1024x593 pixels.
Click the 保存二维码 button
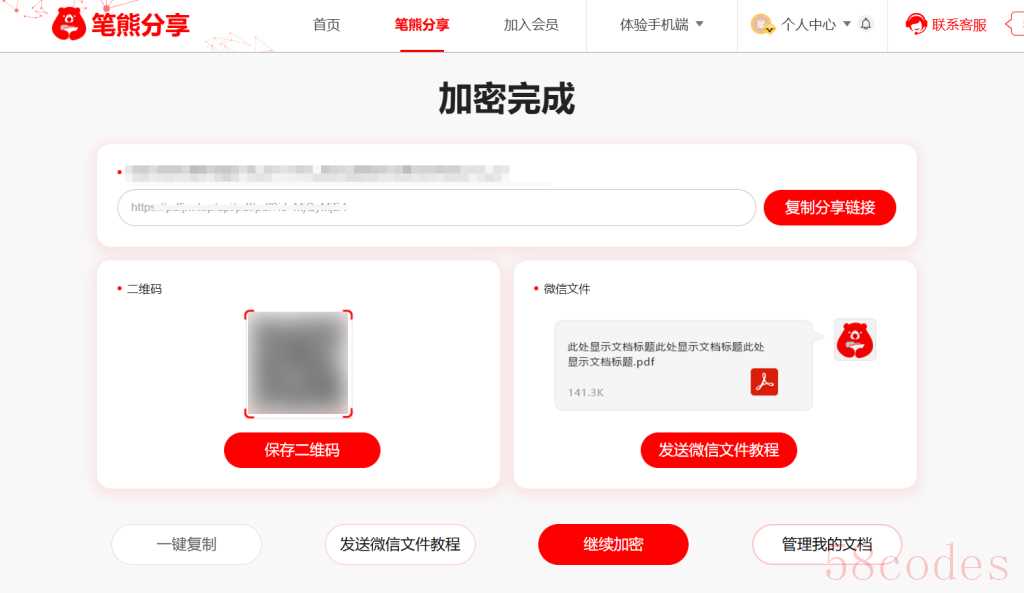click(x=302, y=450)
